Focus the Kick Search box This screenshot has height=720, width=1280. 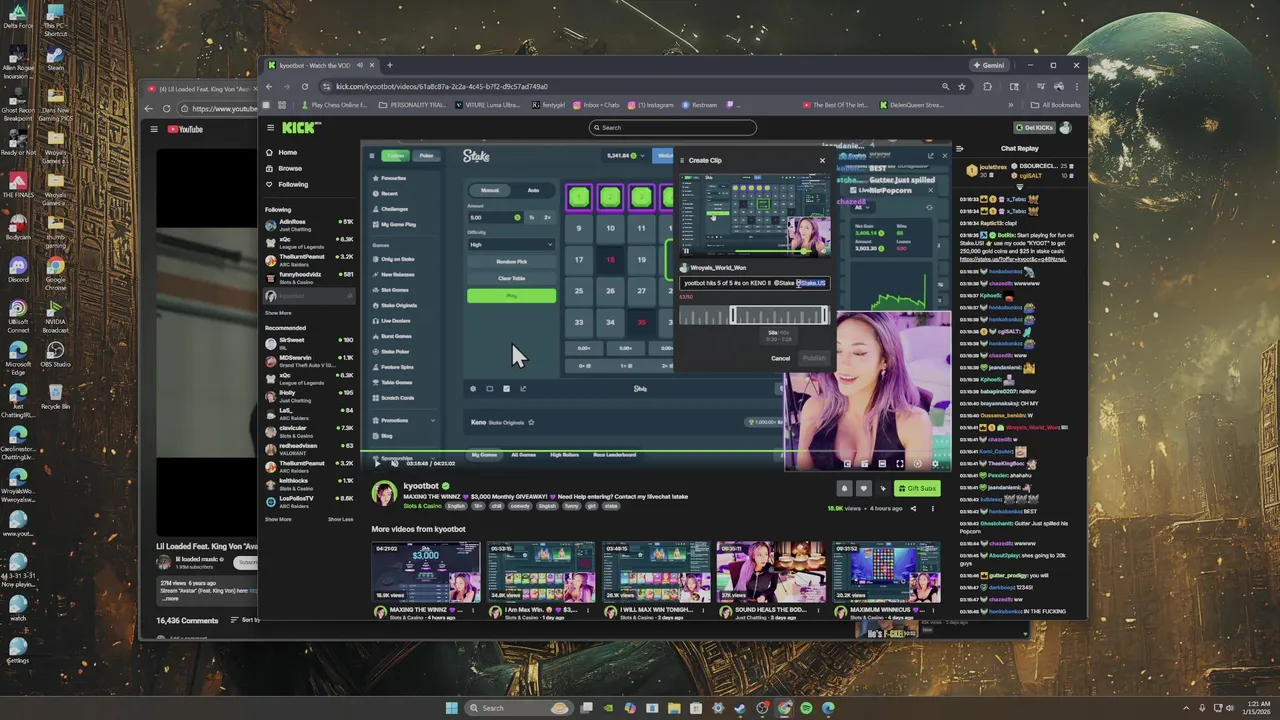[672, 127]
